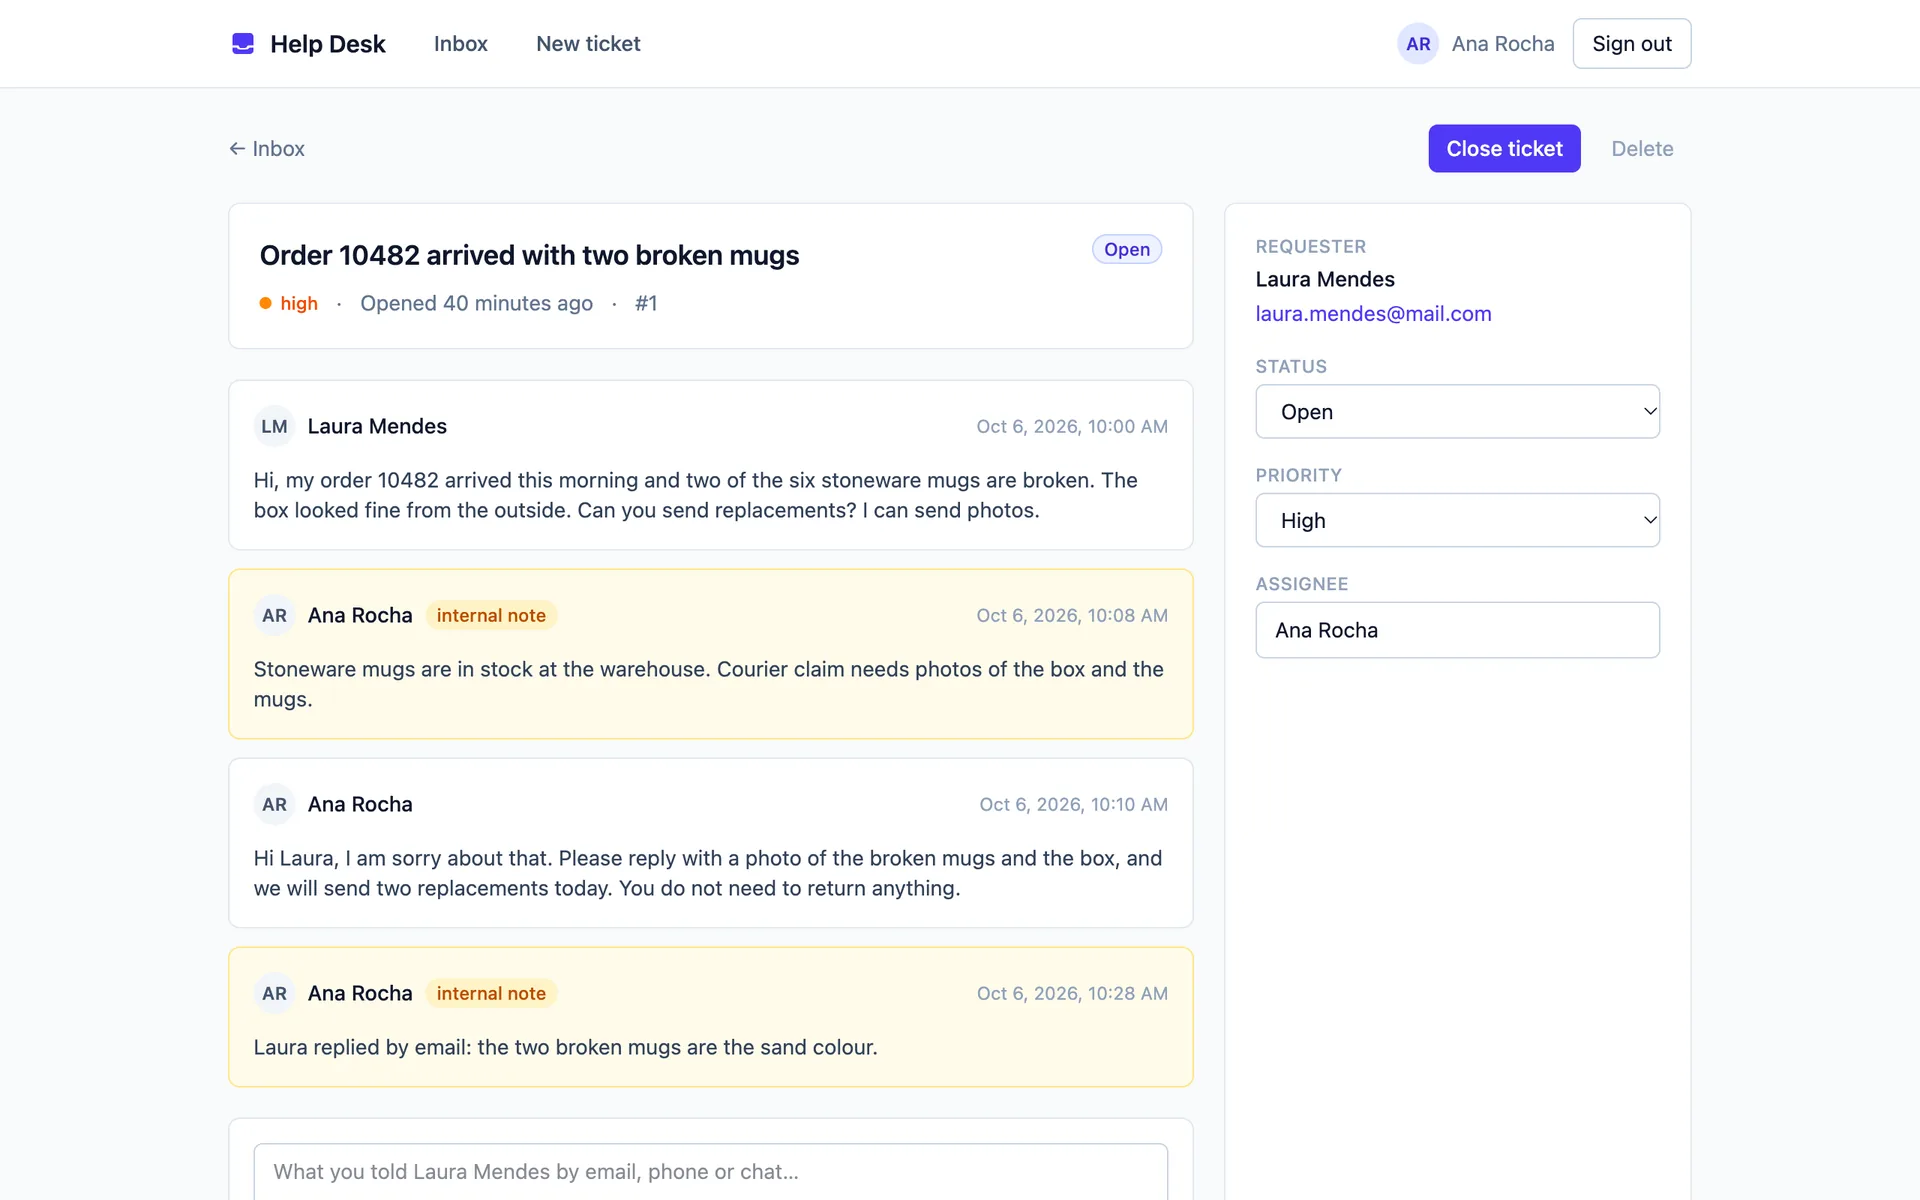
Task: Expand the Priority dropdown showing High
Action: pyautogui.click(x=1457, y=520)
